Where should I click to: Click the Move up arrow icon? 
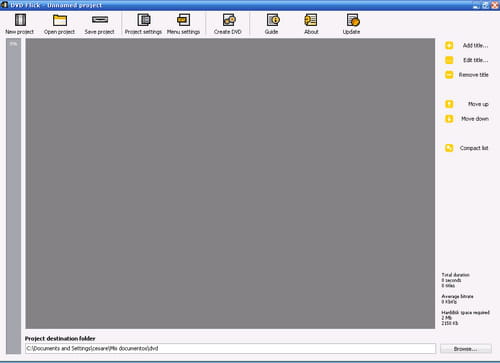pos(449,104)
